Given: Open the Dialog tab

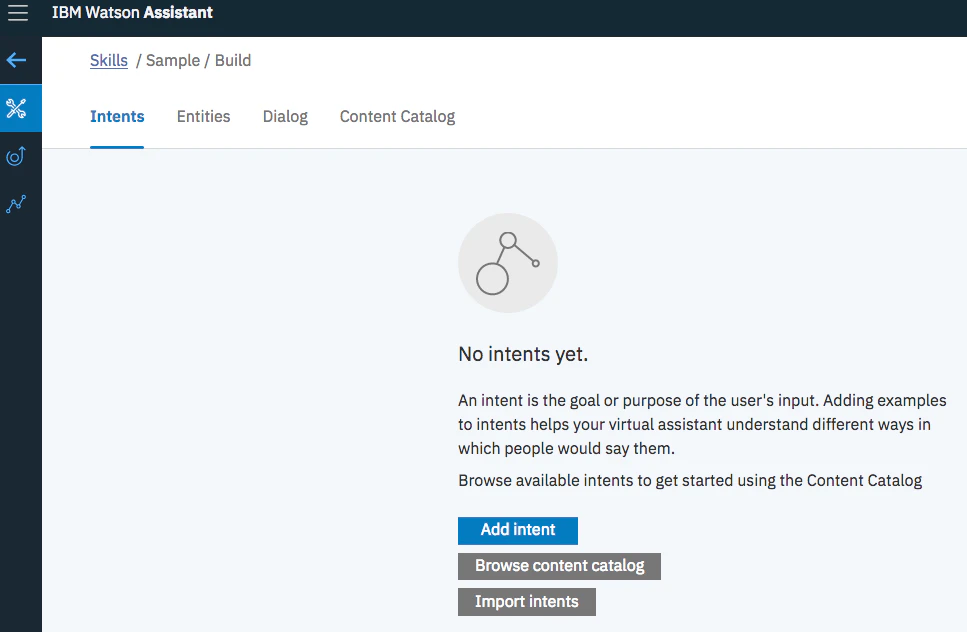Looking at the screenshot, I should point(285,117).
